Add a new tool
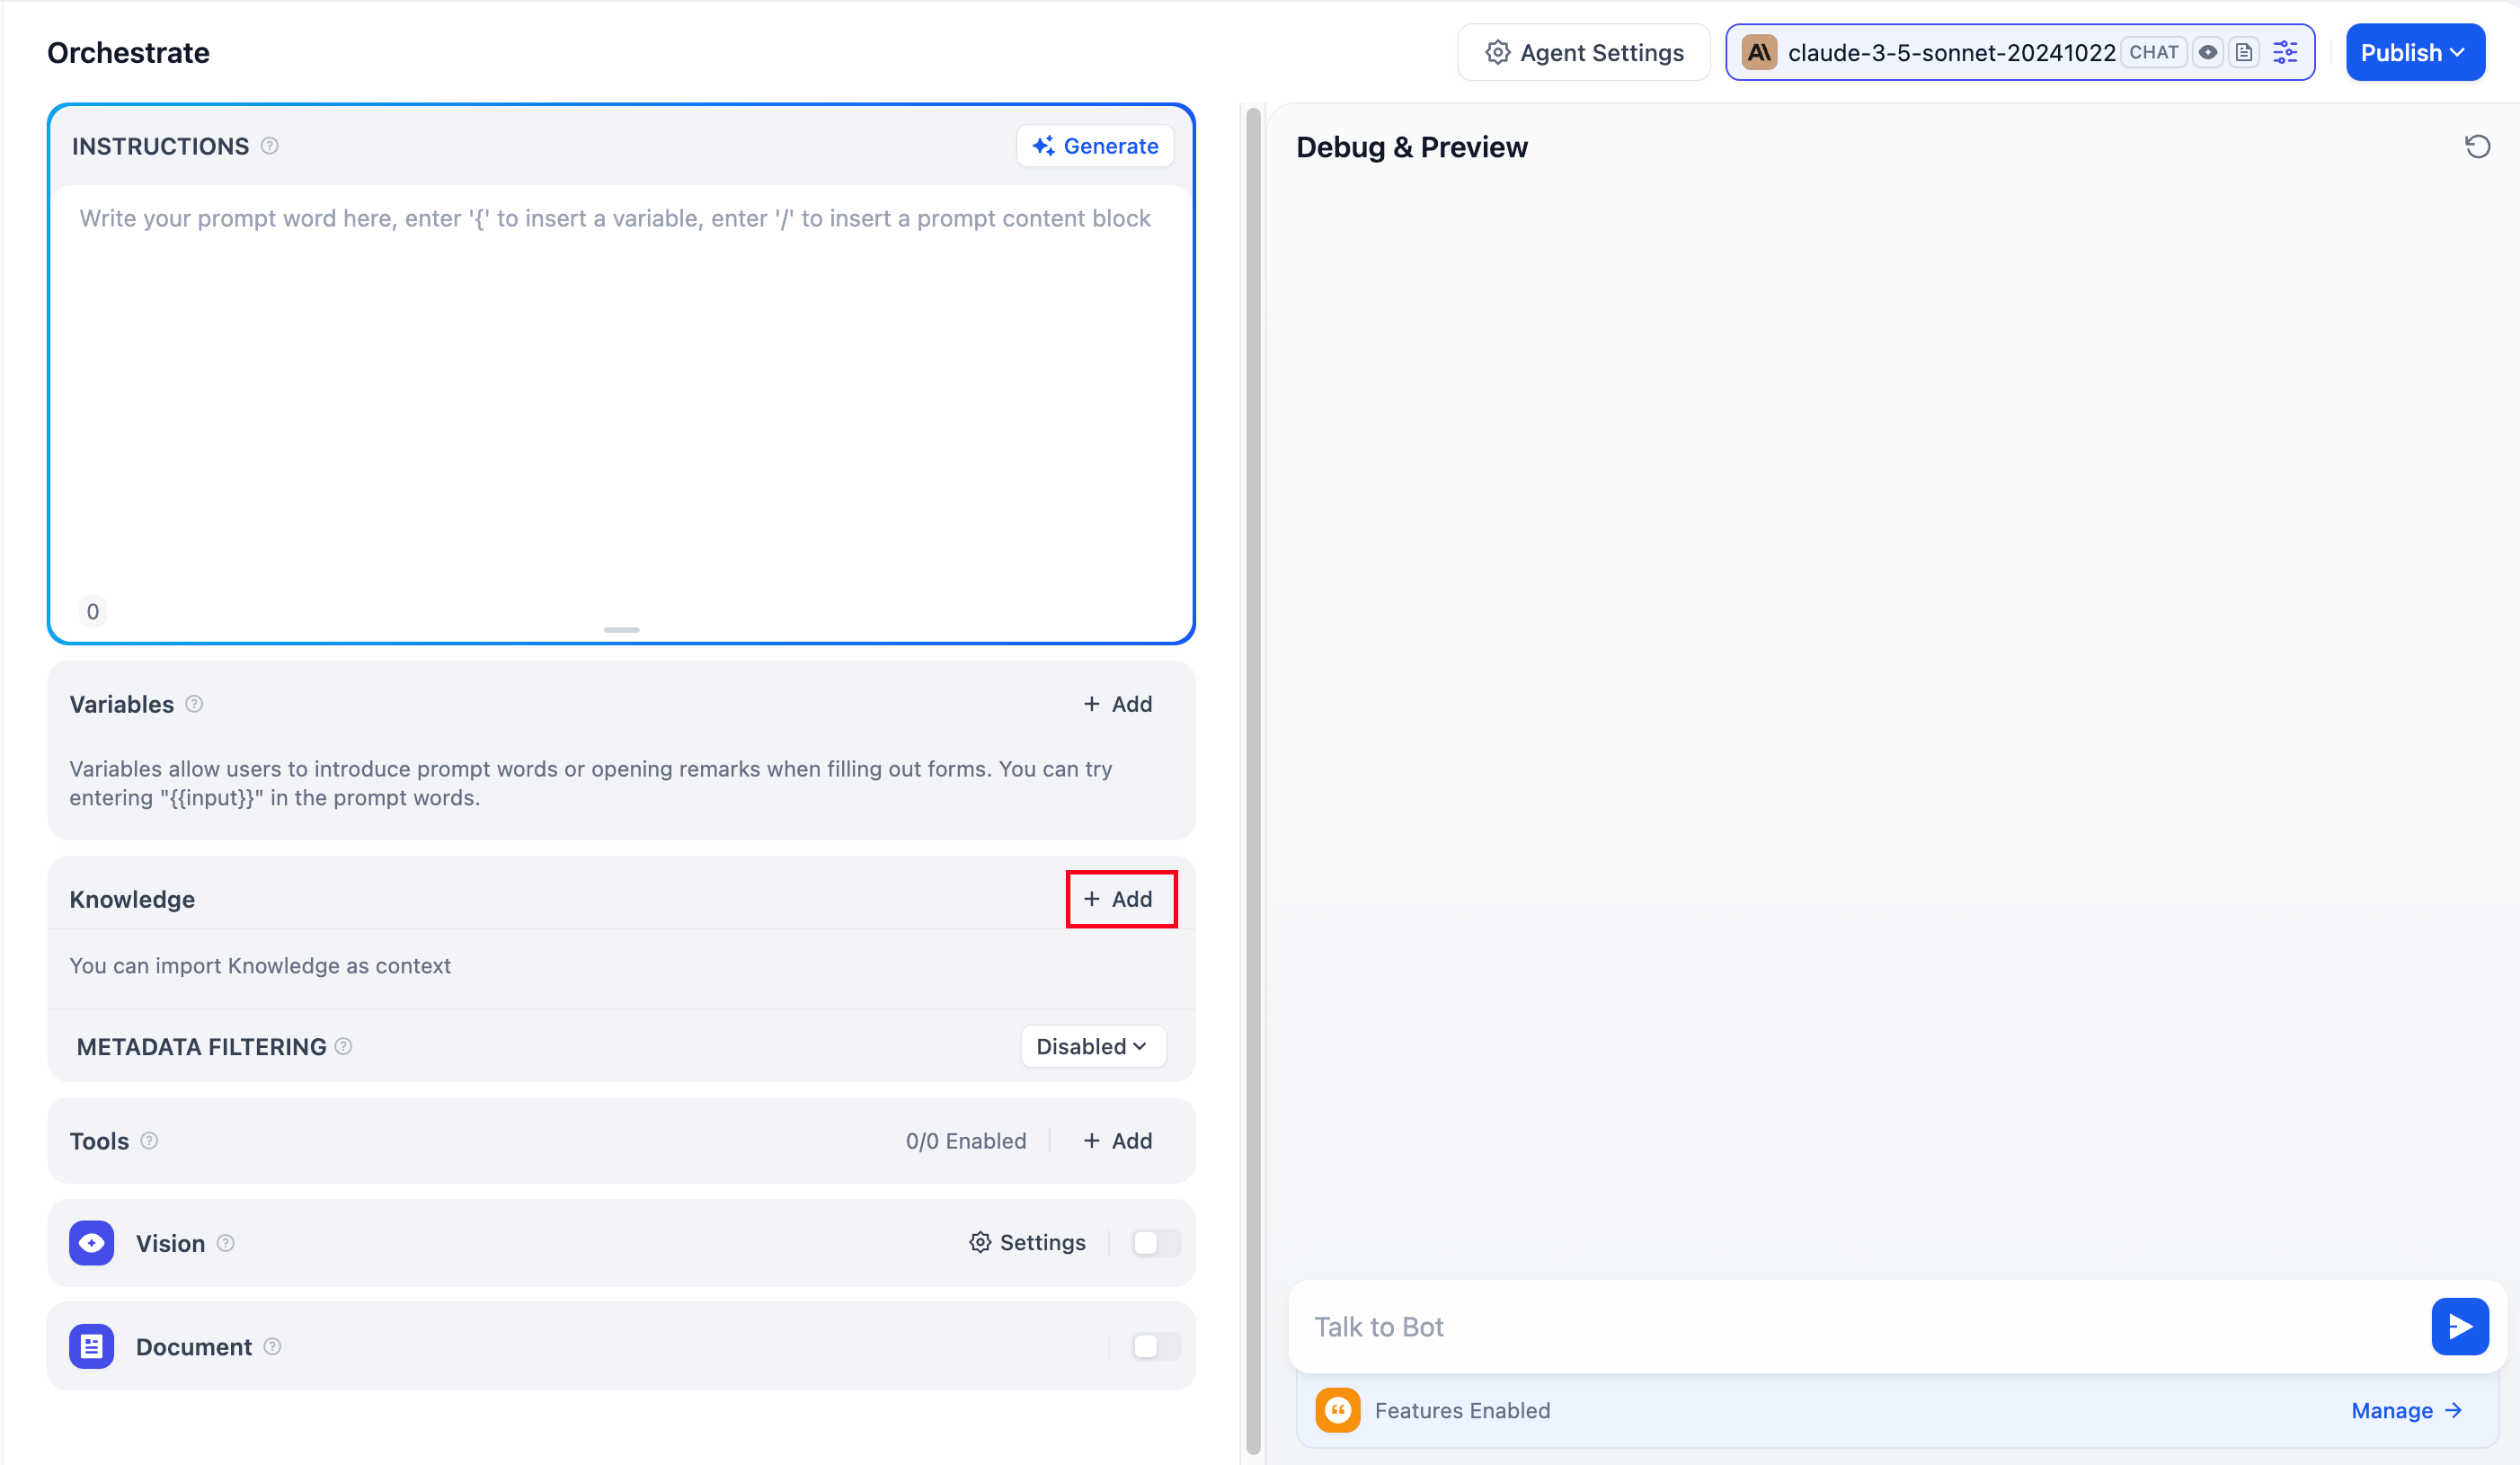Image resolution: width=2520 pixels, height=1465 pixels. tap(1118, 1141)
